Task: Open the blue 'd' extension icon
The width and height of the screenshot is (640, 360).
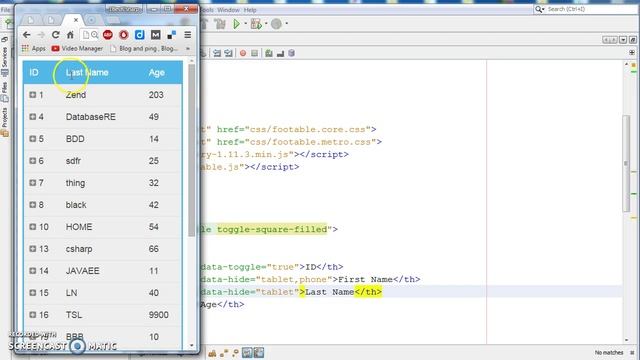Action: coord(140,35)
